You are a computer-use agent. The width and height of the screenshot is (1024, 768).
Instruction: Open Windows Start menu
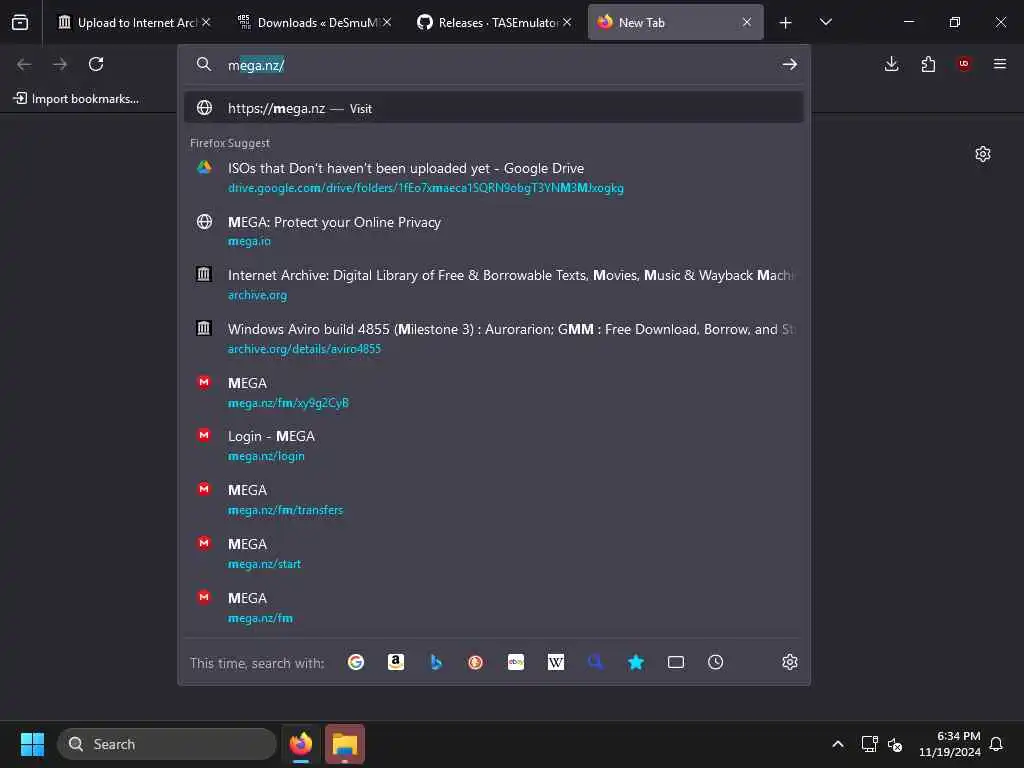point(32,744)
